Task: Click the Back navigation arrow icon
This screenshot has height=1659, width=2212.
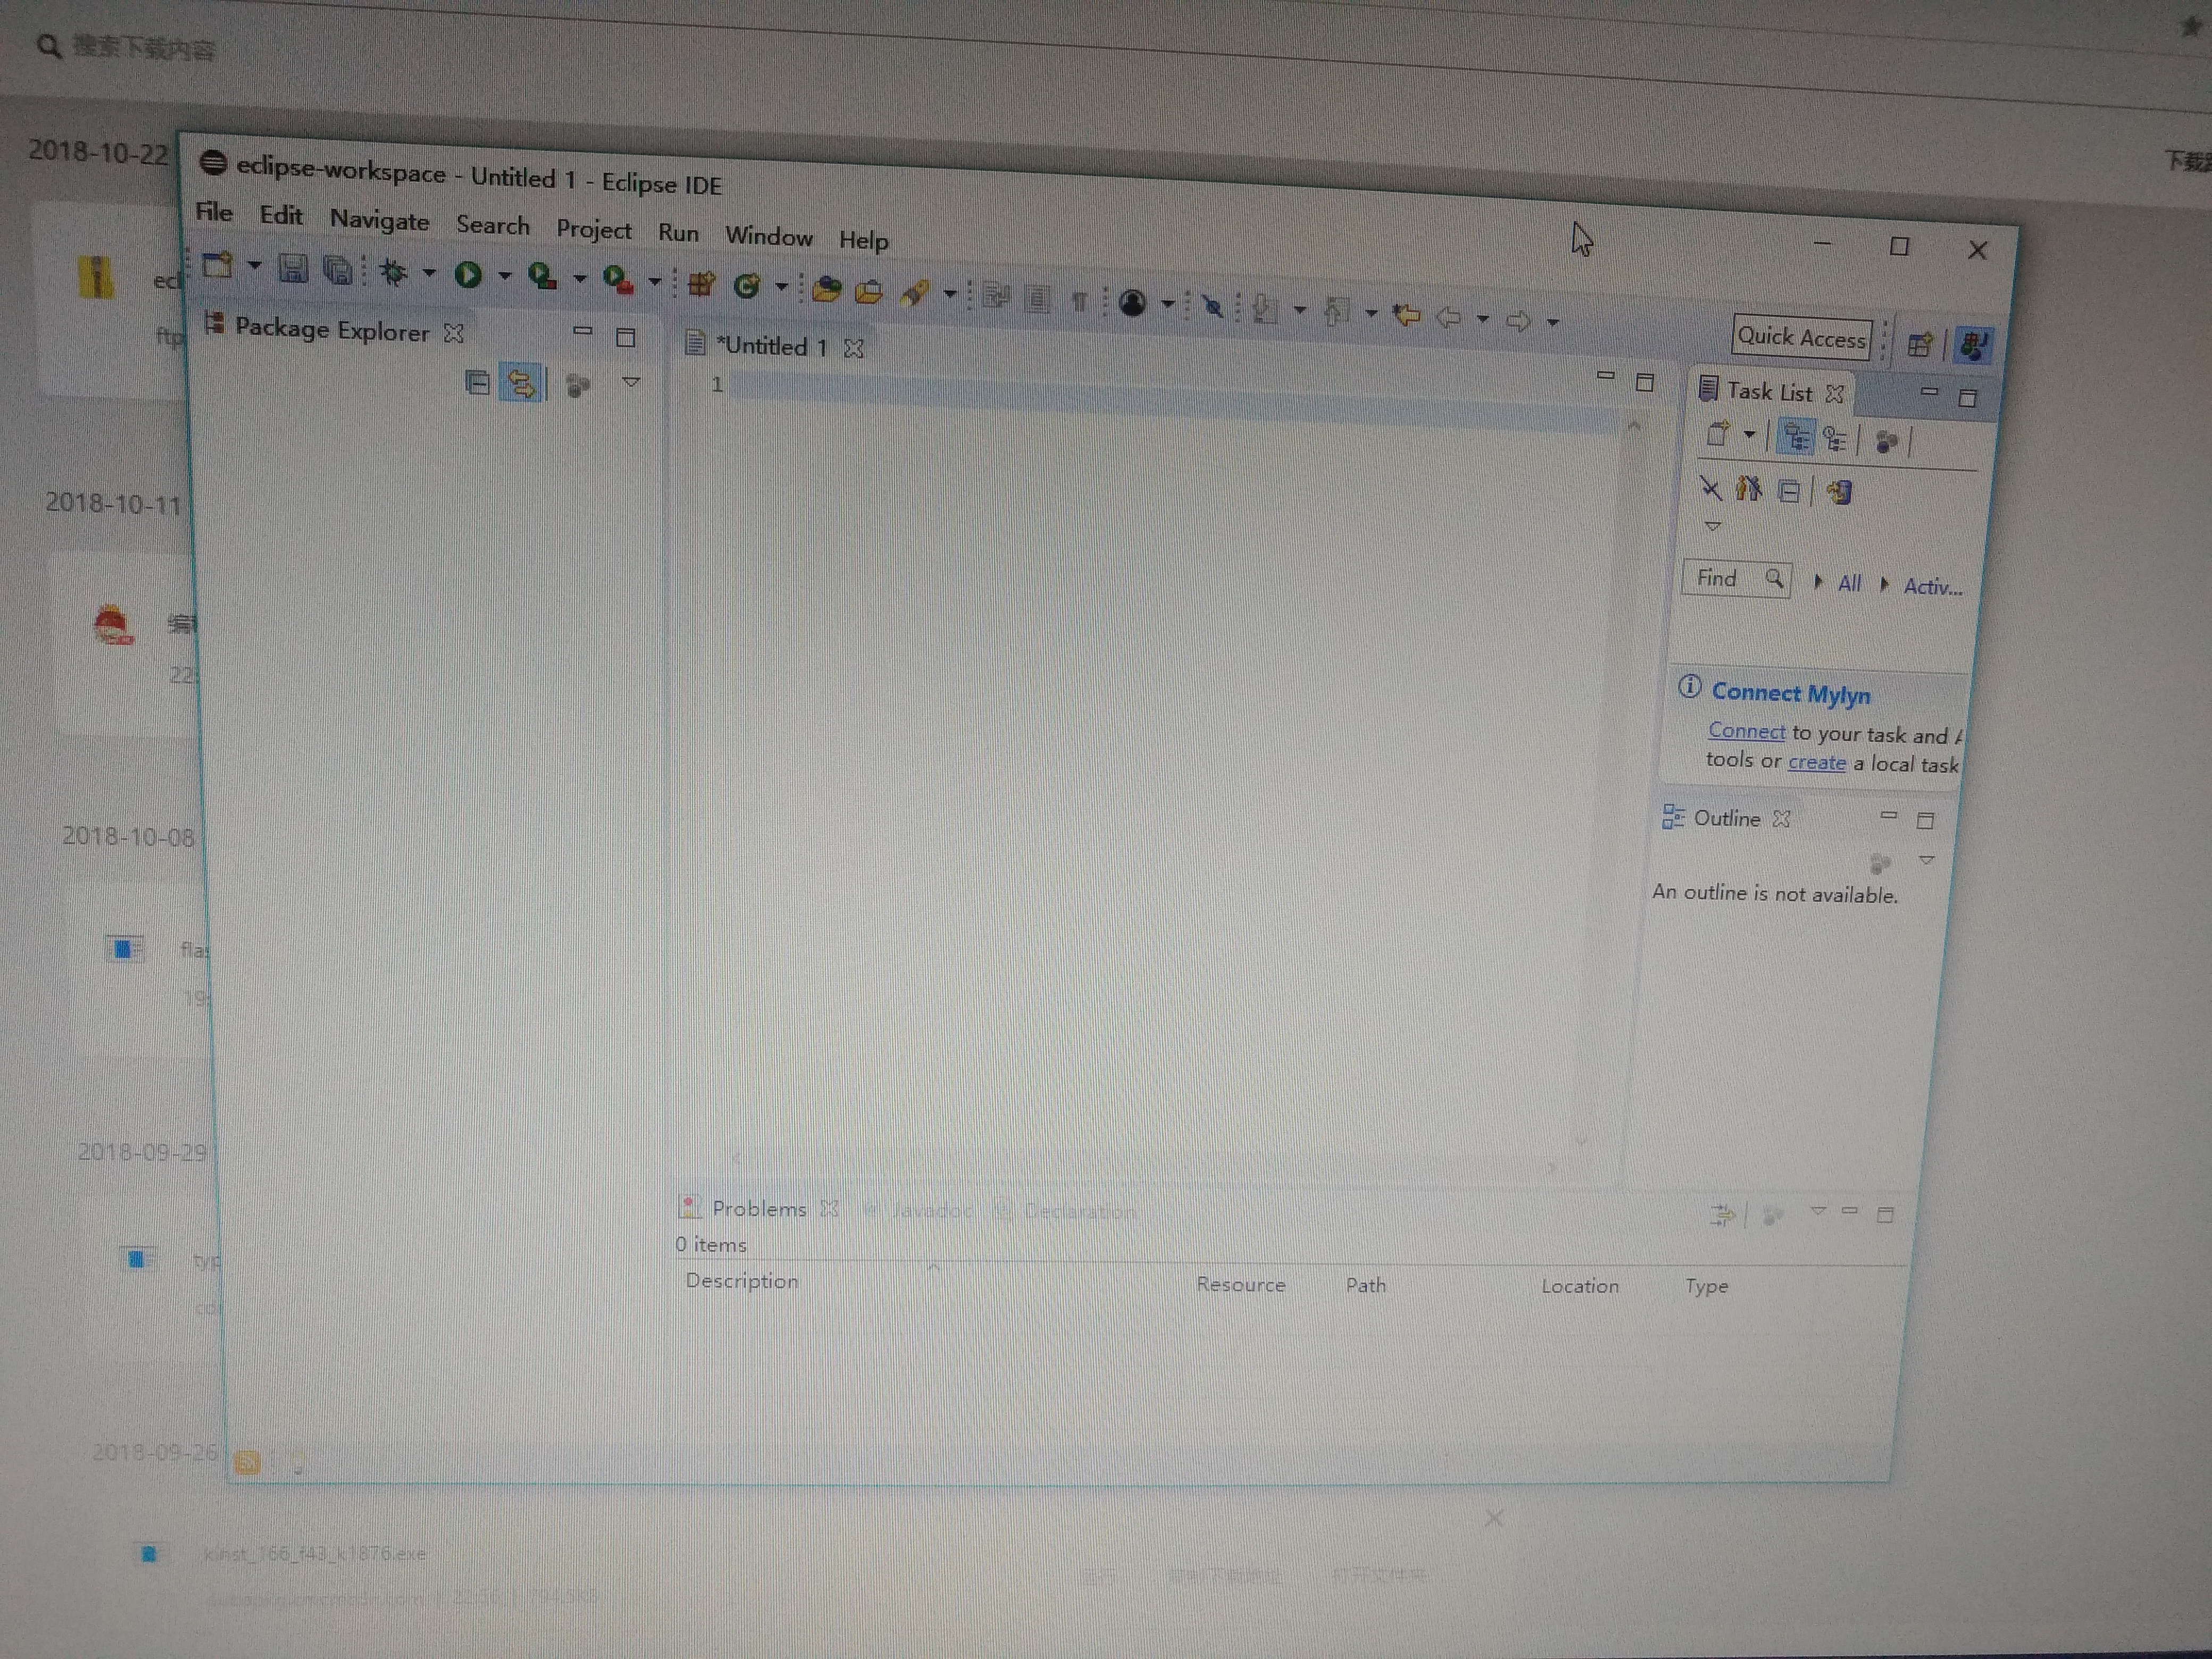Action: coord(1448,317)
